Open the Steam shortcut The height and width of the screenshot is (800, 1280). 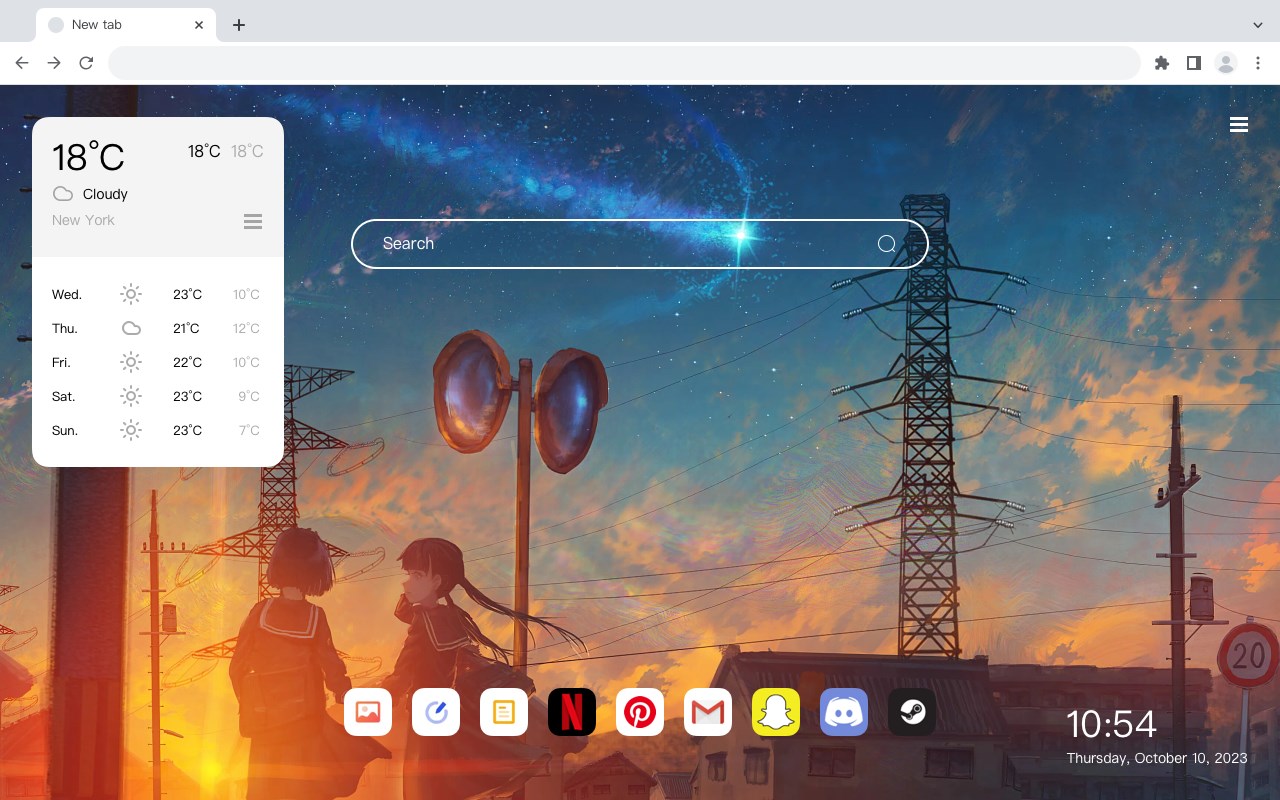[912, 712]
